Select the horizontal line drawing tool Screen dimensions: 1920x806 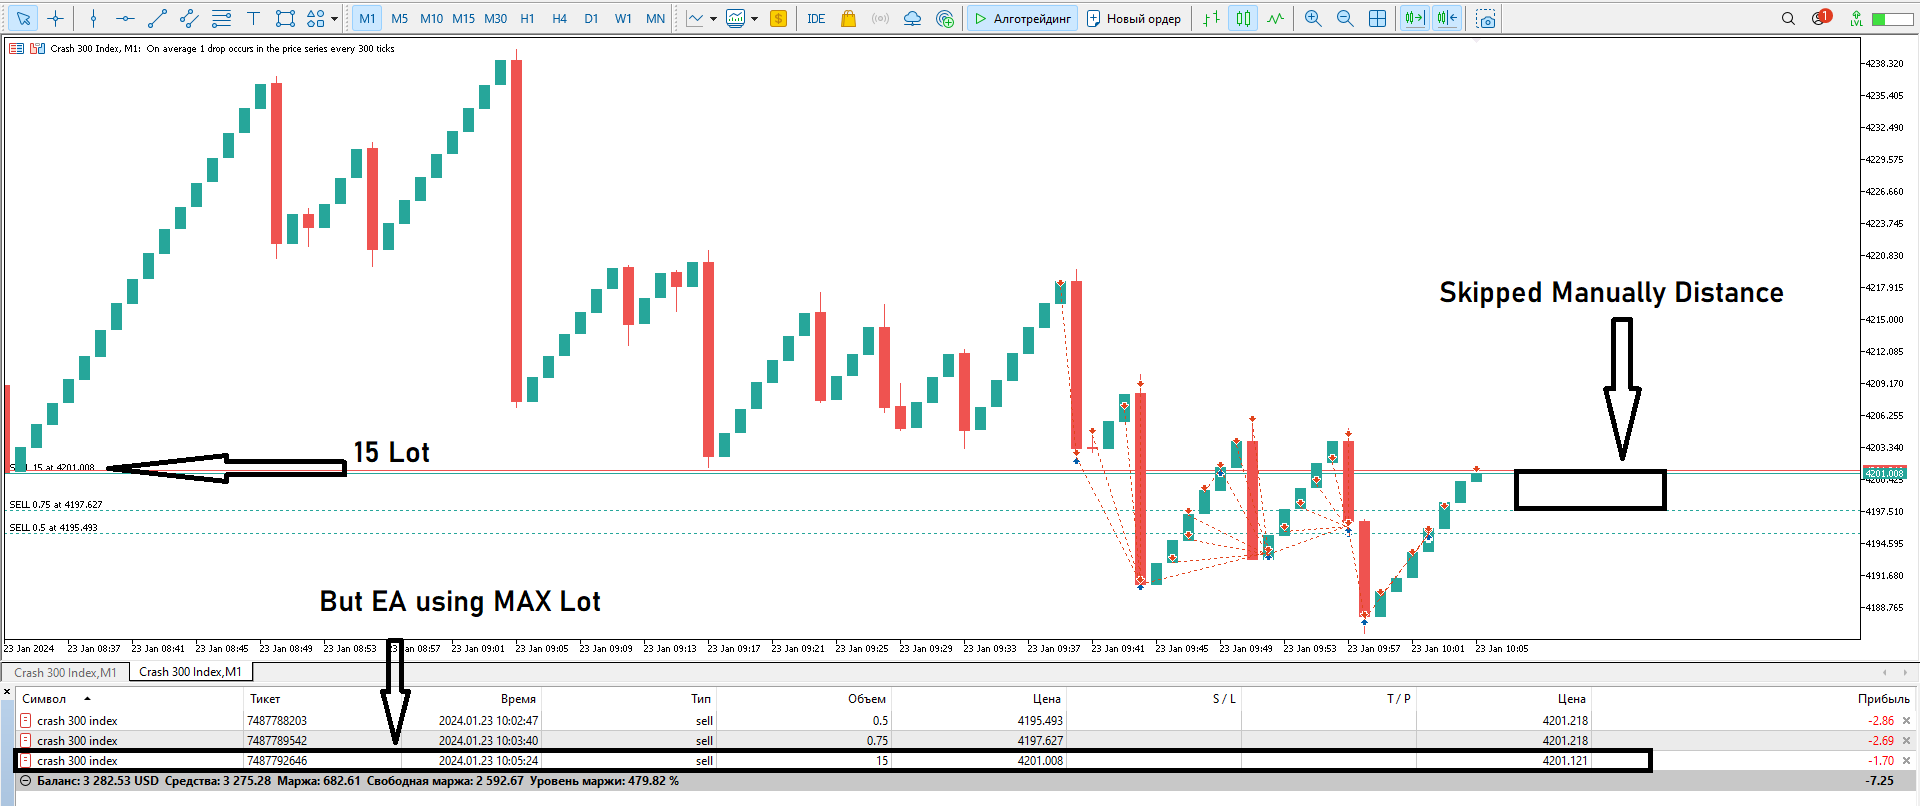[125, 18]
